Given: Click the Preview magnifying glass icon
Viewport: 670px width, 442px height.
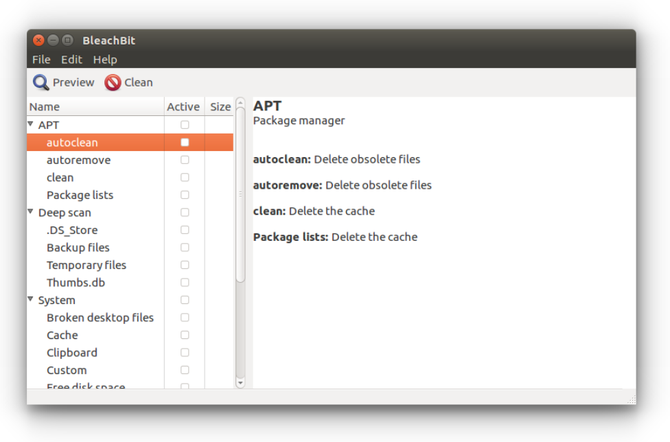Looking at the screenshot, I should (41, 82).
